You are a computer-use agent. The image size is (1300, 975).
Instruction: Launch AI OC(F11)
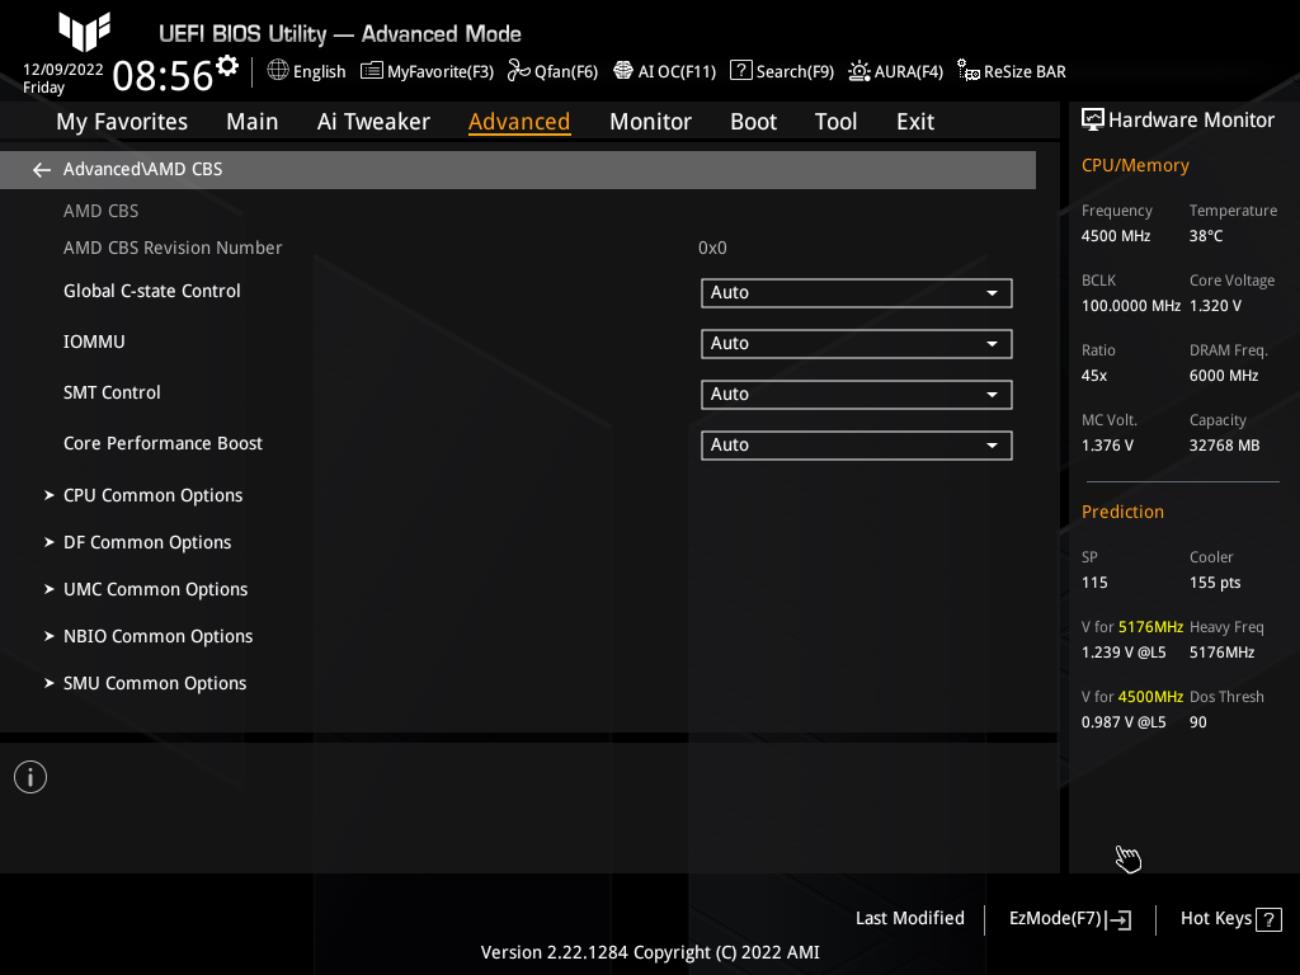664,71
